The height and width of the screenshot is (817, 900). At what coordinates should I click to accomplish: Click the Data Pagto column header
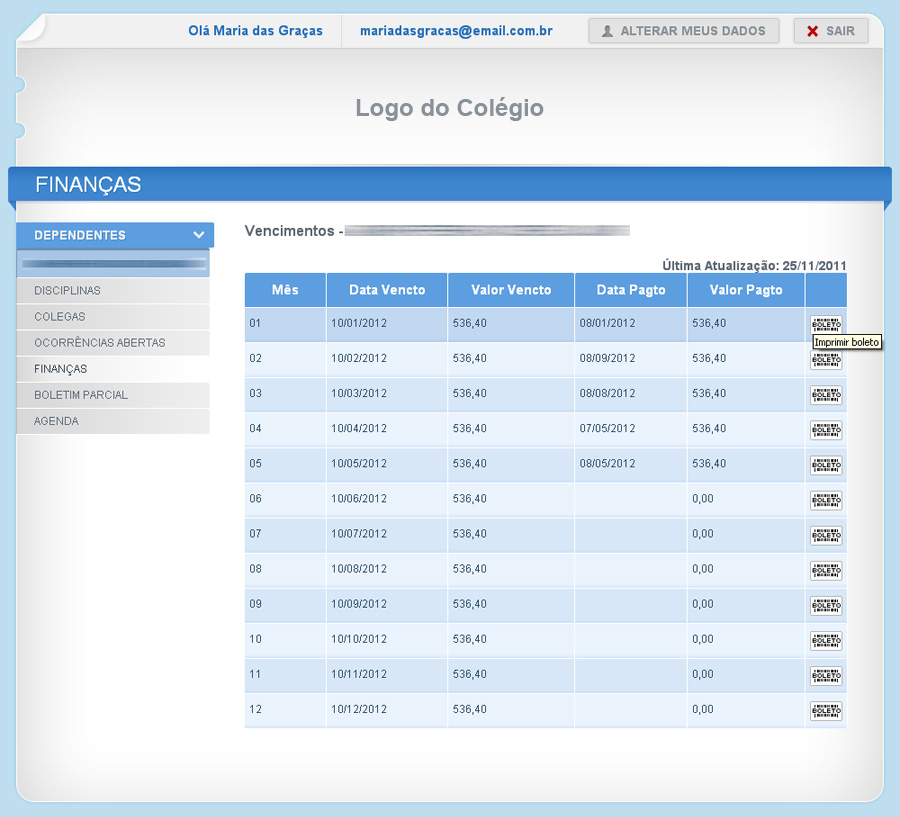[631, 290]
